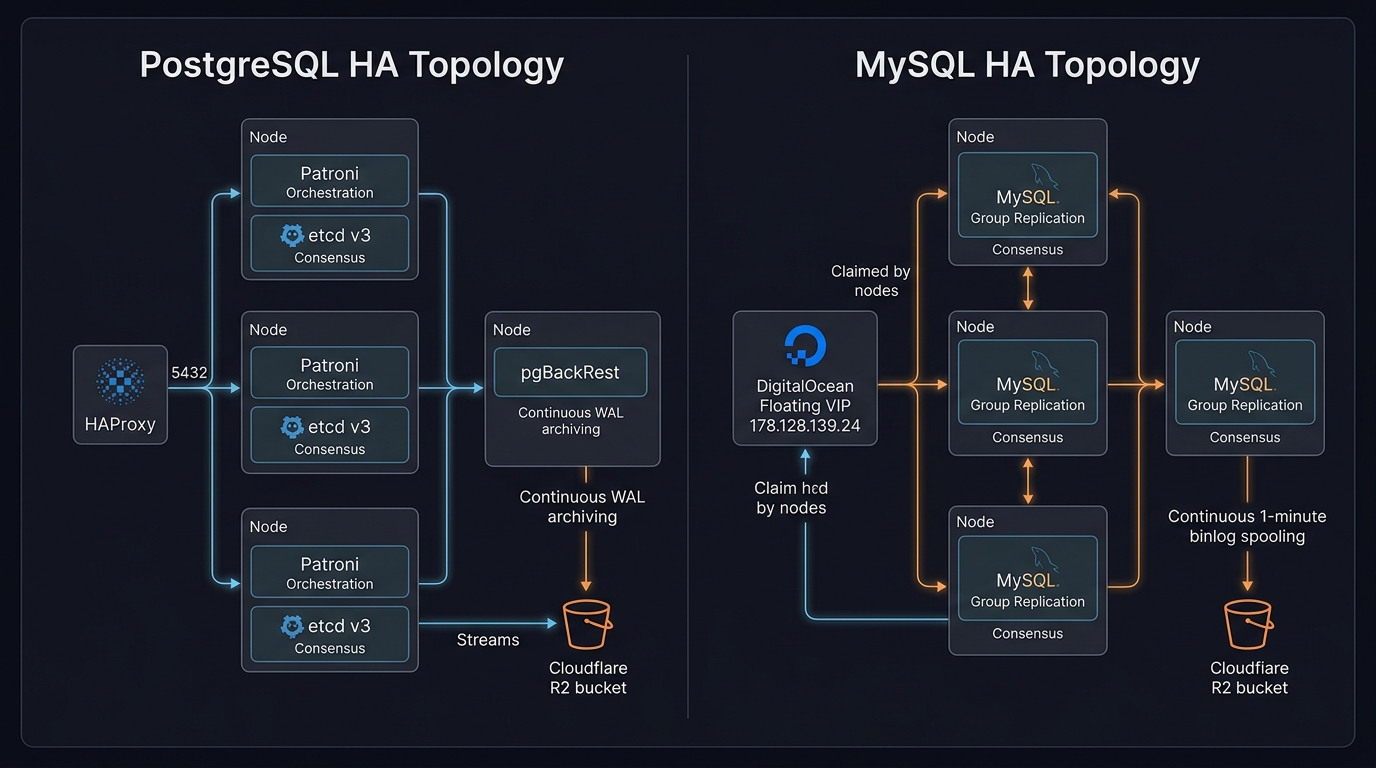Select the MySQL HA Topology heading
This screenshot has height=768, width=1376.
(x=1027, y=65)
